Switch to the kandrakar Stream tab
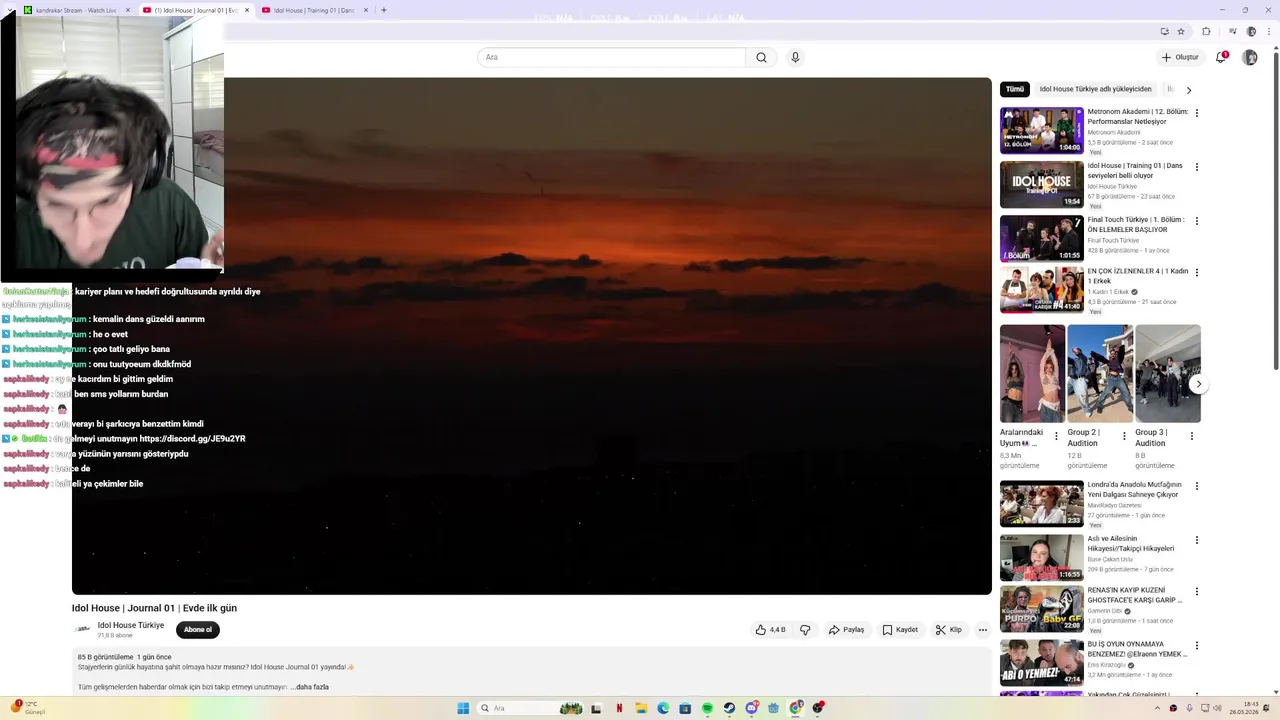The width and height of the screenshot is (1280, 720). coord(77,10)
